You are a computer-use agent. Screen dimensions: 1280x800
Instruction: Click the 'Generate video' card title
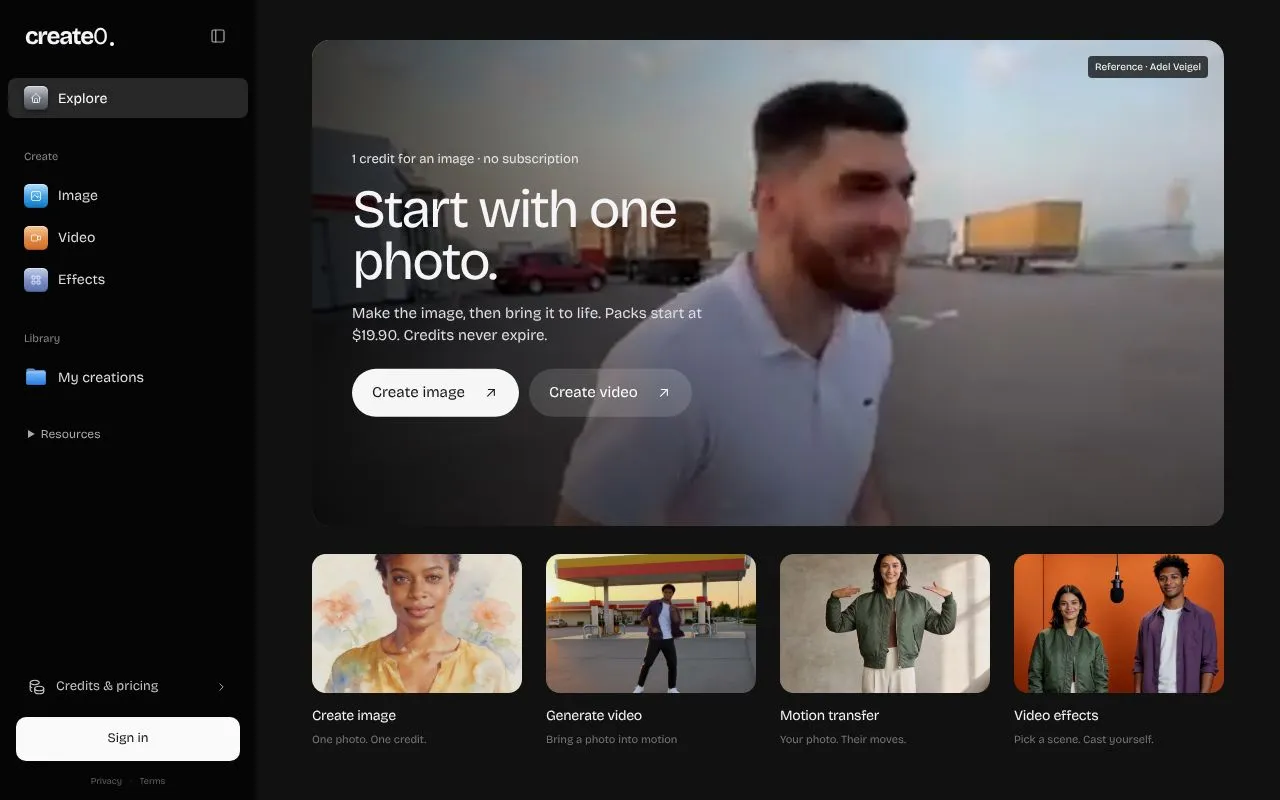[x=594, y=716]
